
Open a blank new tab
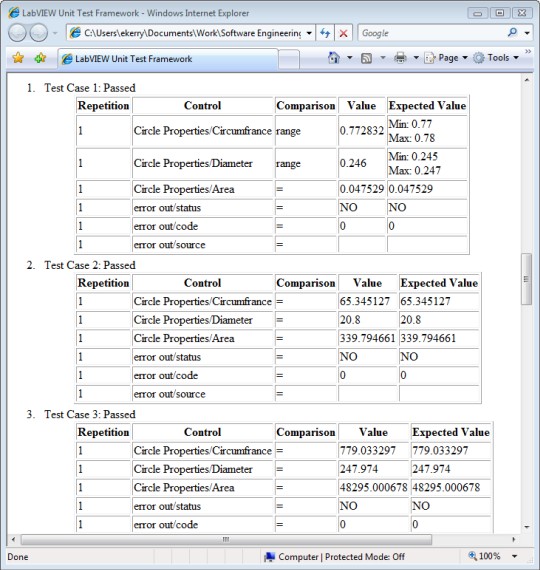(x=289, y=59)
